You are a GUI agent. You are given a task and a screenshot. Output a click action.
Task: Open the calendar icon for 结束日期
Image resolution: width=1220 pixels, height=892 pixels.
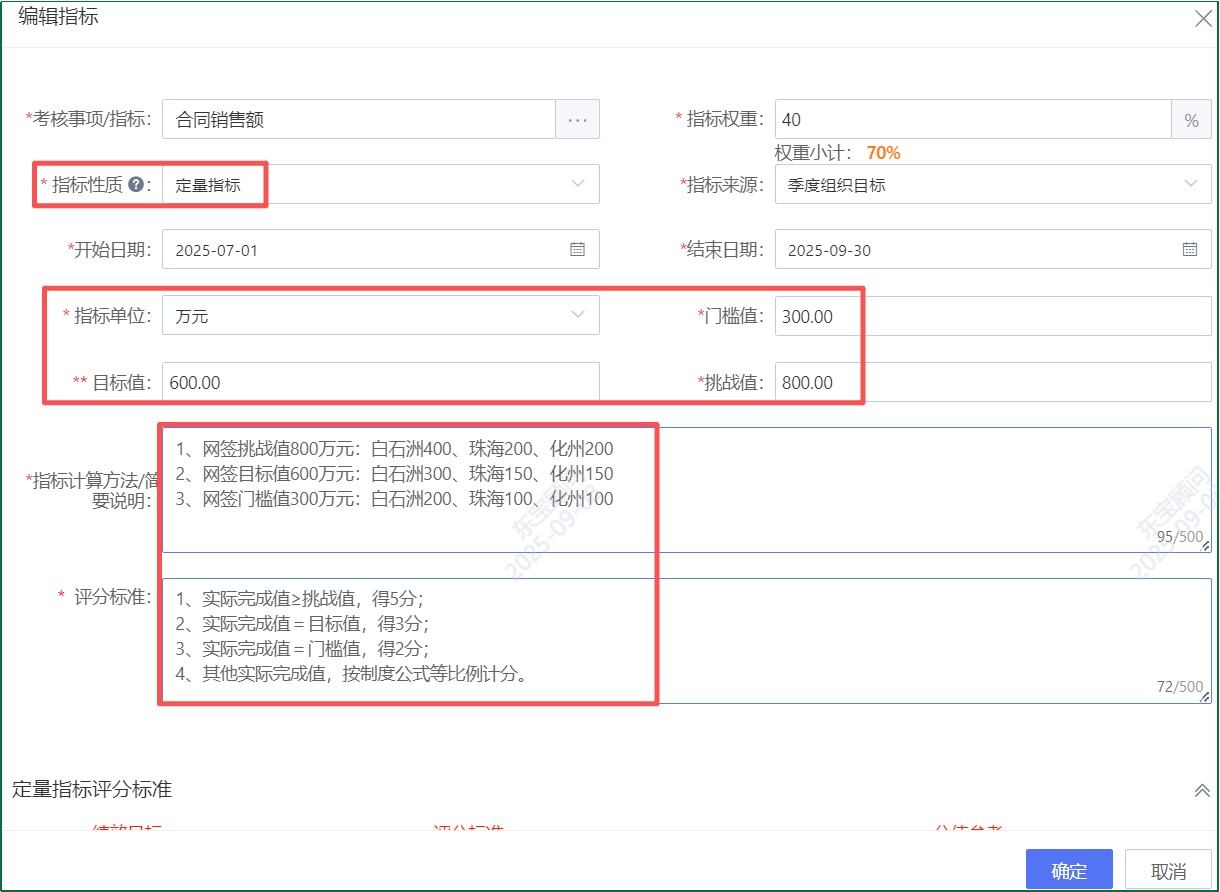click(1190, 250)
